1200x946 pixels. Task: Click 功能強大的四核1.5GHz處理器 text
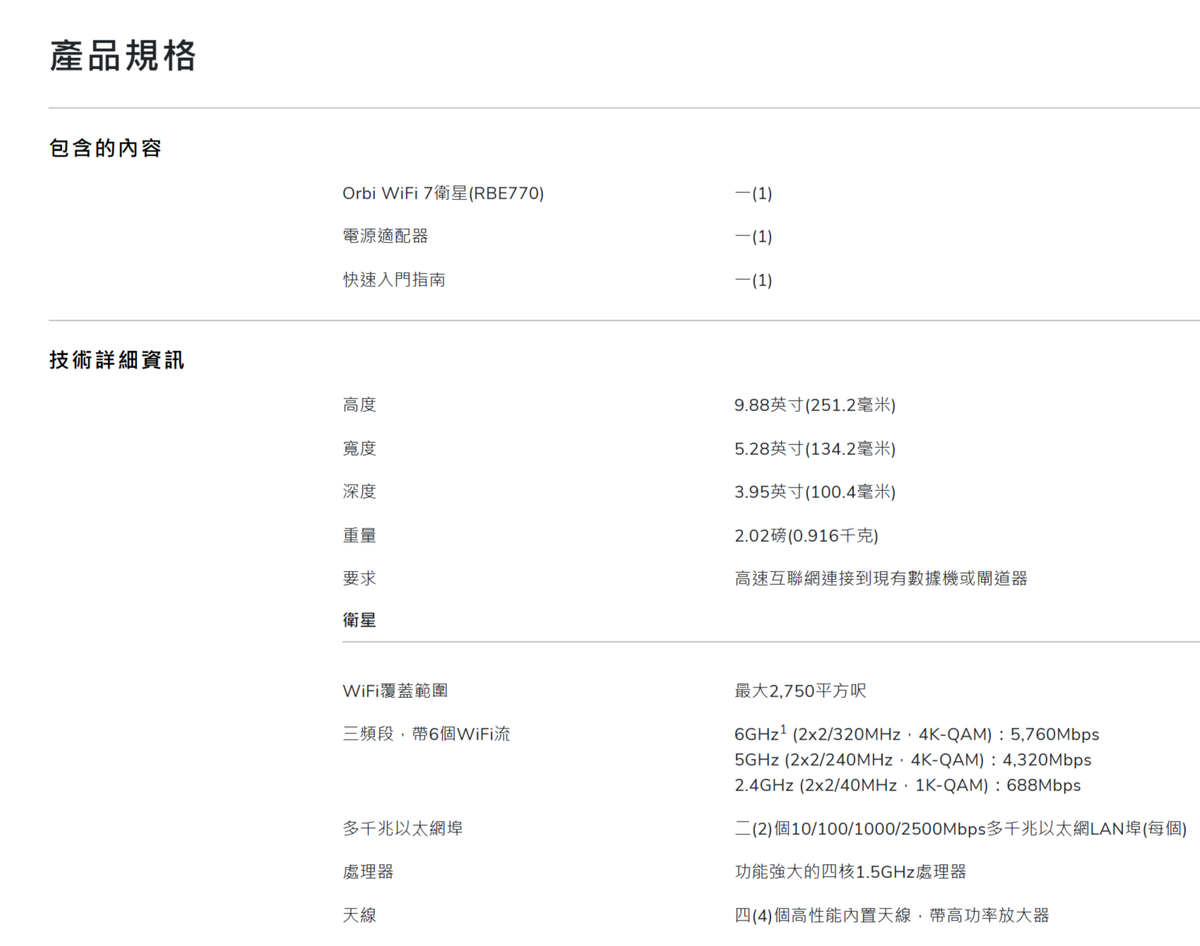[x=850, y=872]
